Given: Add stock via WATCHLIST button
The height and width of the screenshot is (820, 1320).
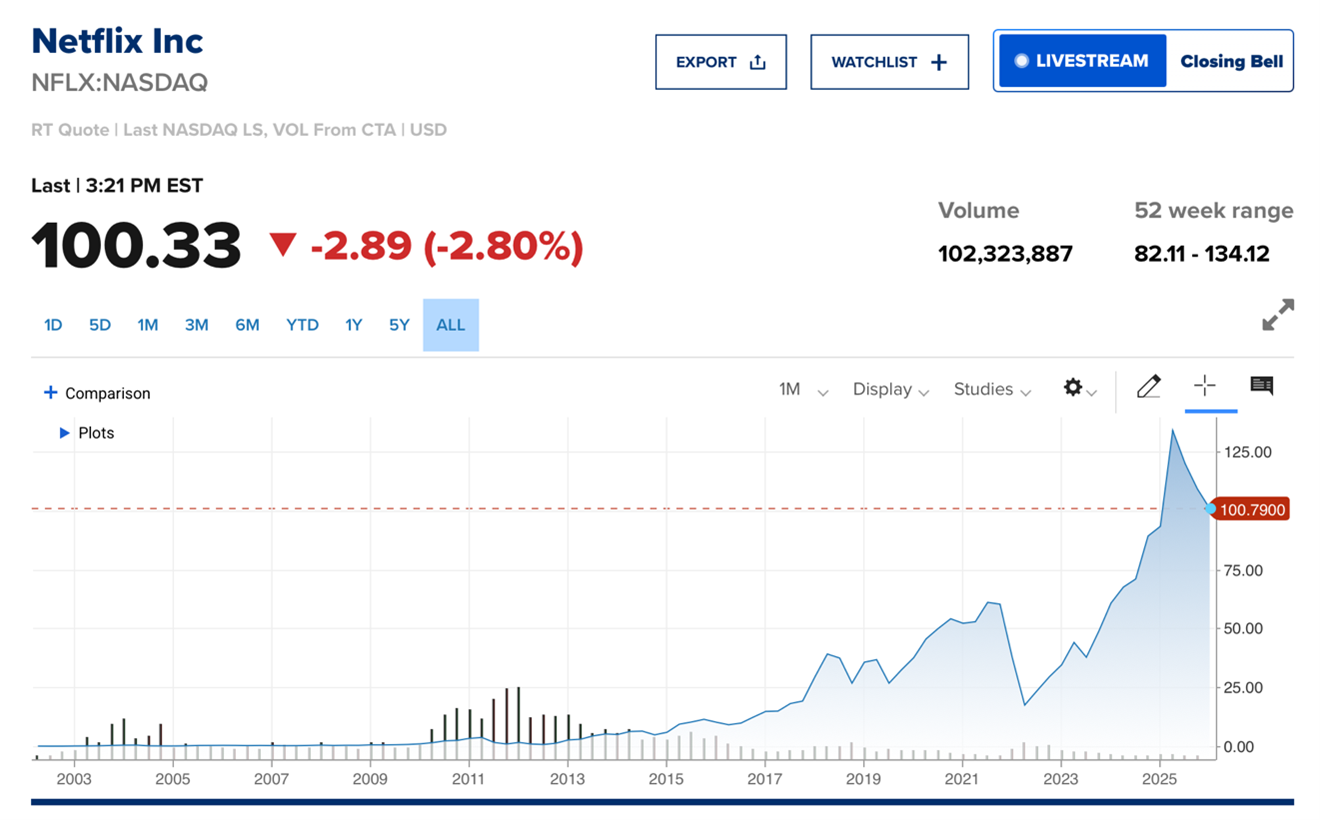Looking at the screenshot, I should tap(889, 62).
